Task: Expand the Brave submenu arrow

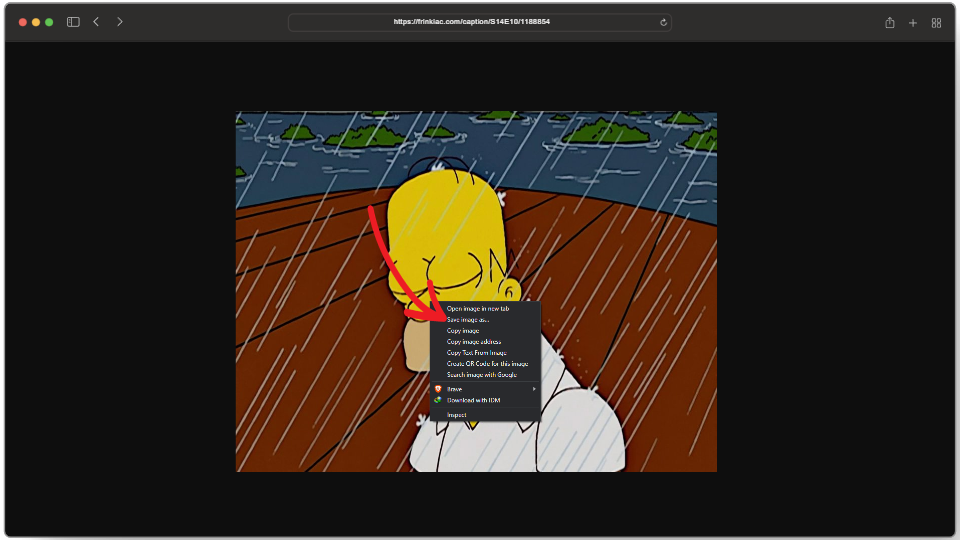Action: pyautogui.click(x=534, y=389)
